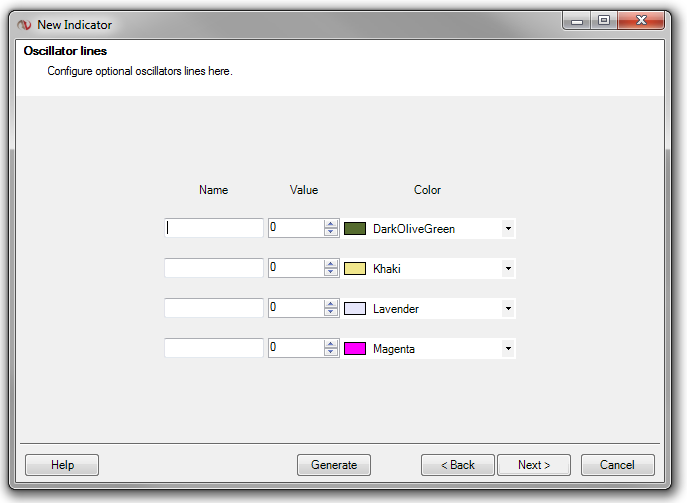This screenshot has height=503, width=687.
Task: Proceed with the Next button
Action: click(x=534, y=465)
